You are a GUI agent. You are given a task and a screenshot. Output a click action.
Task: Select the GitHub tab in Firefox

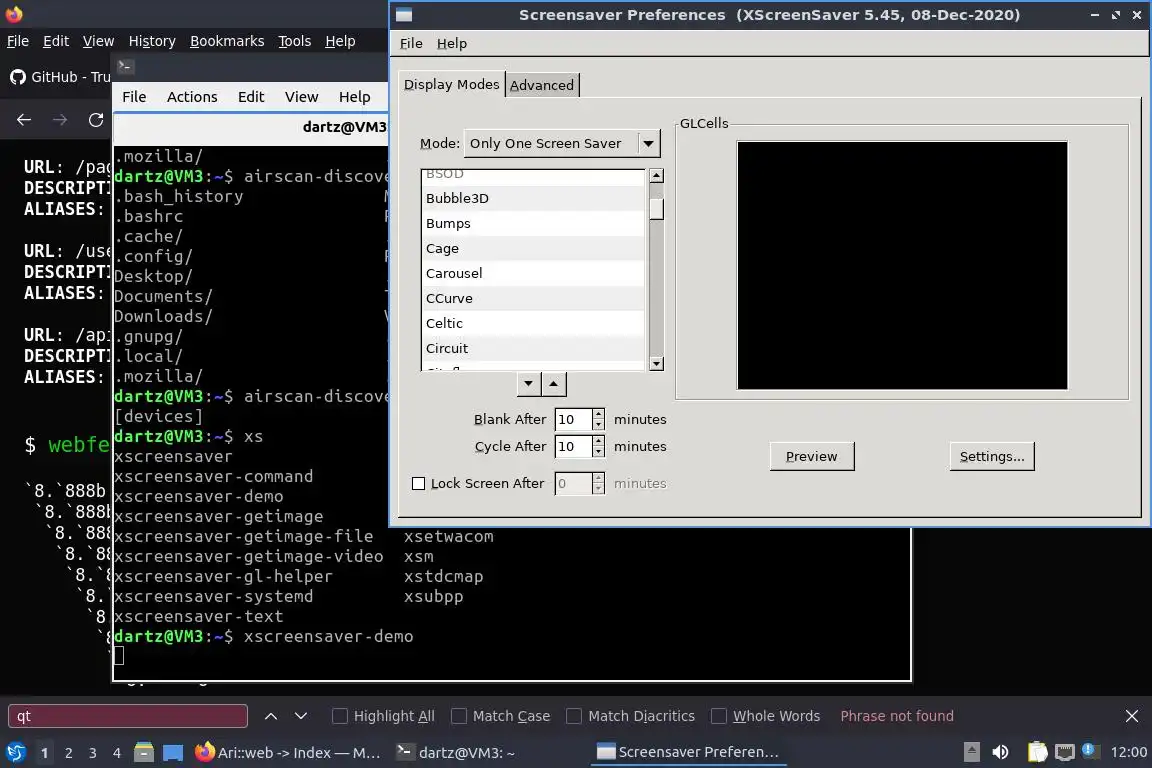point(60,76)
